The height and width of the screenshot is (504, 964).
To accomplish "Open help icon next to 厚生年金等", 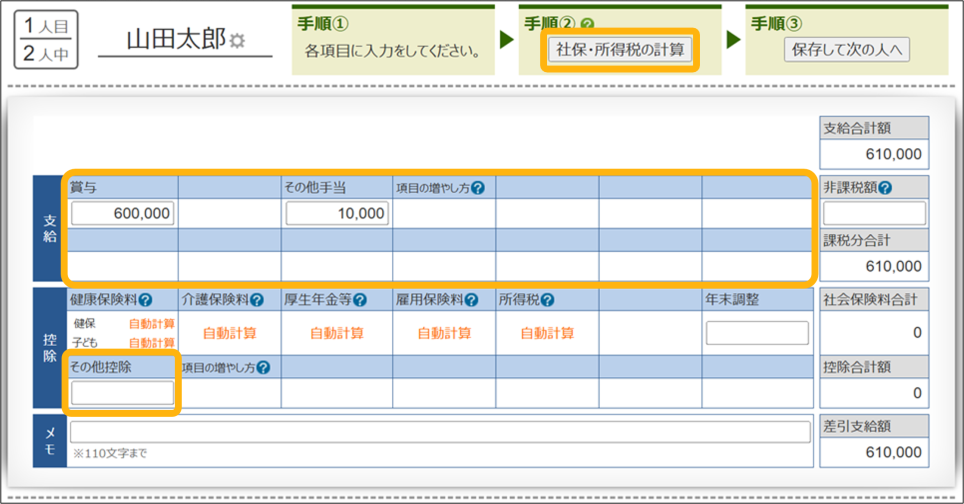I will 360,299.
